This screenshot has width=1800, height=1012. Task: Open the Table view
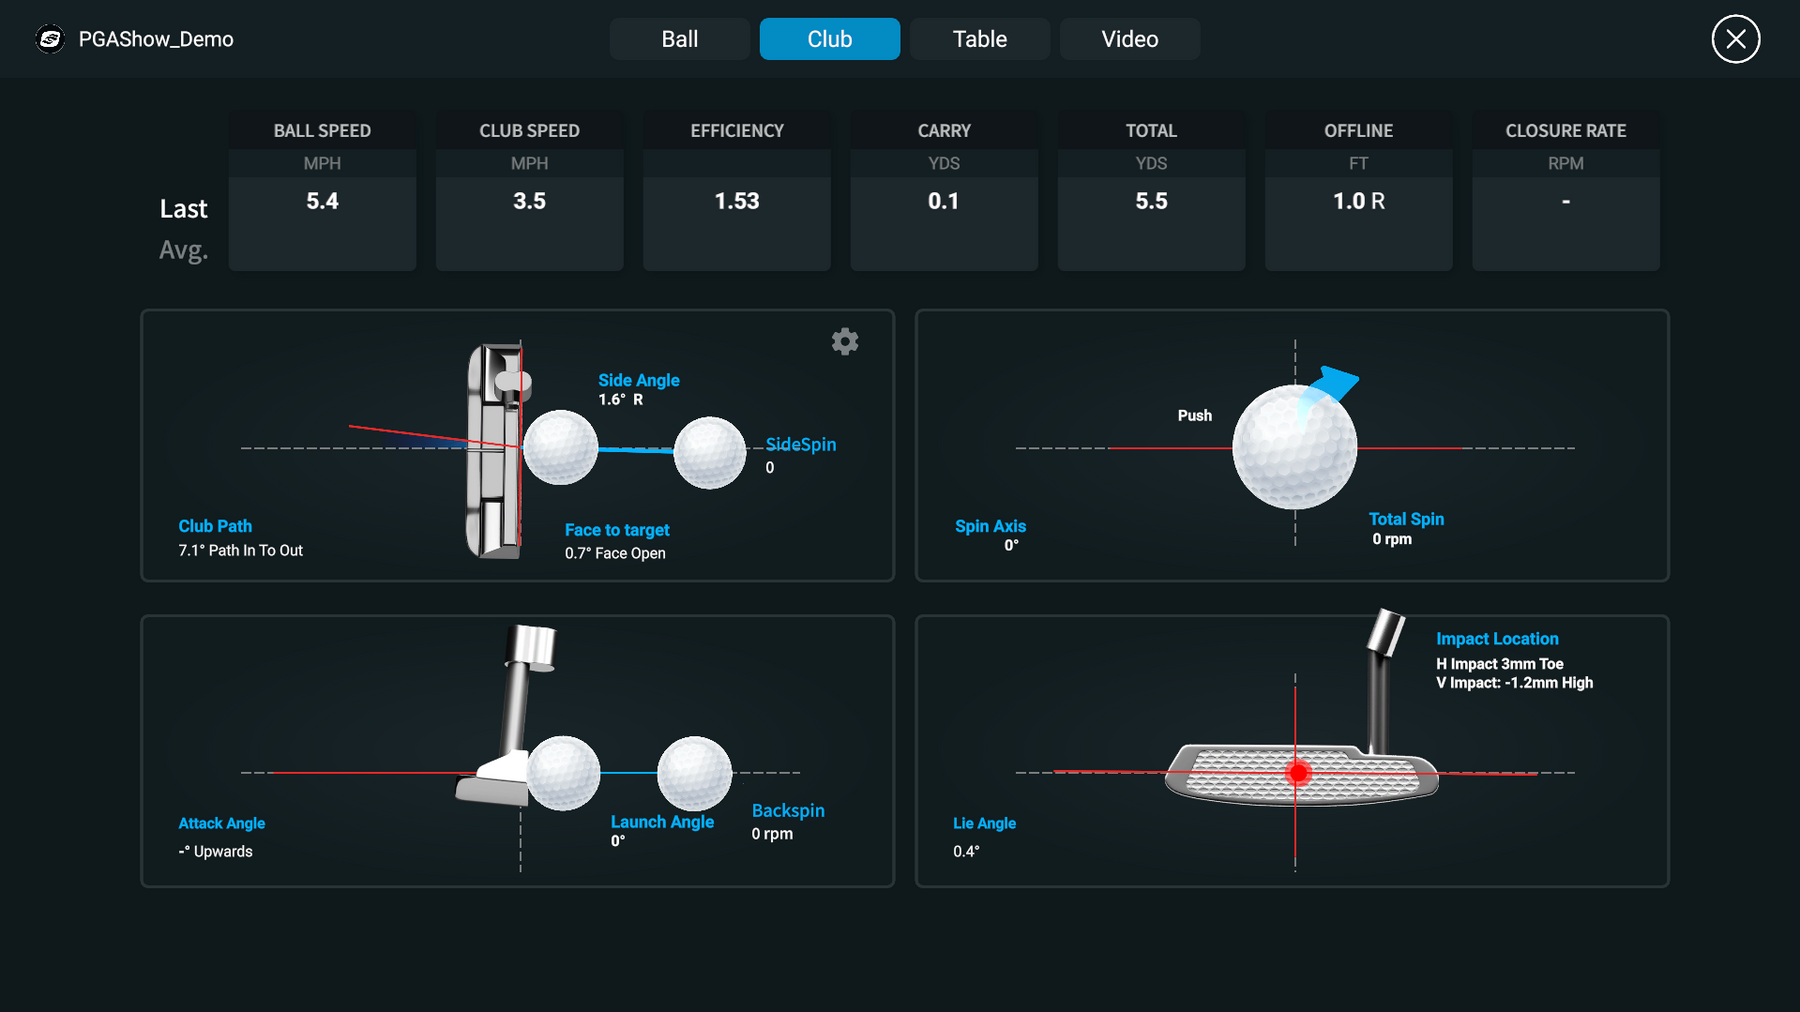(979, 39)
